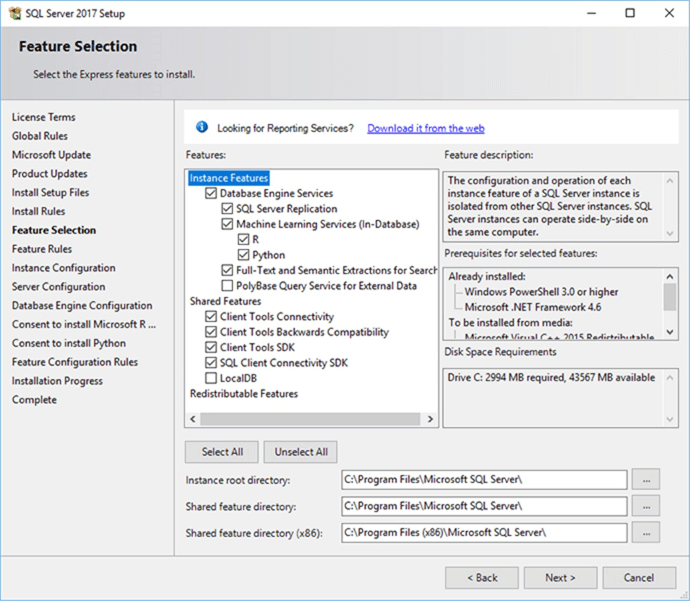Image resolution: width=690 pixels, height=601 pixels.
Task: Enable PolyBase Query Service for External Data
Action: 227,286
